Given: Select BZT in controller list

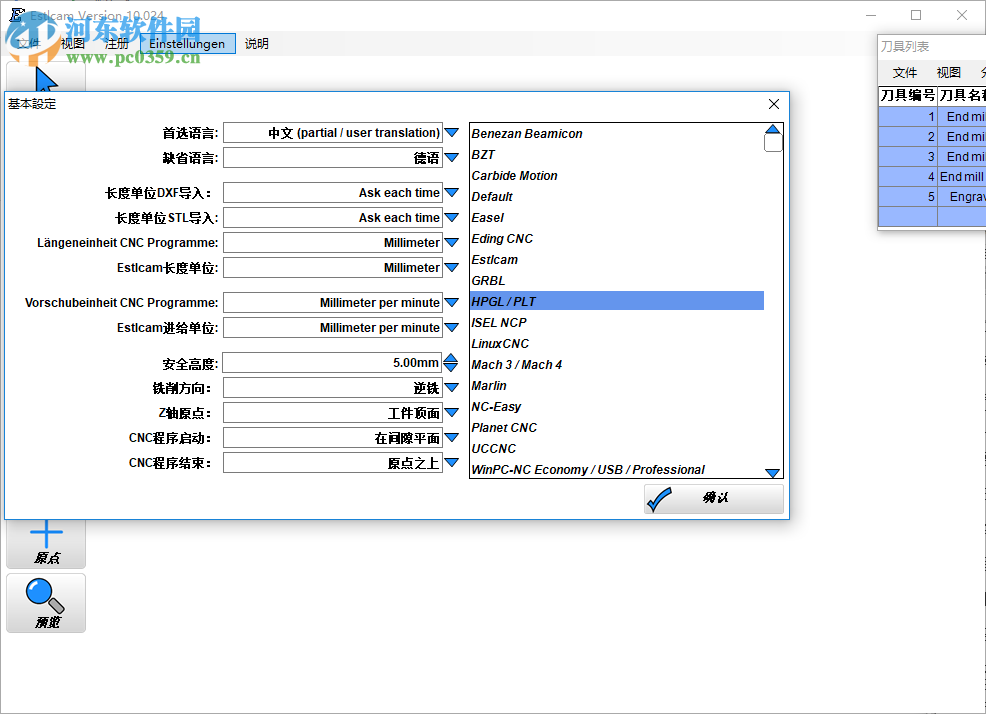Looking at the screenshot, I should click(617, 155).
